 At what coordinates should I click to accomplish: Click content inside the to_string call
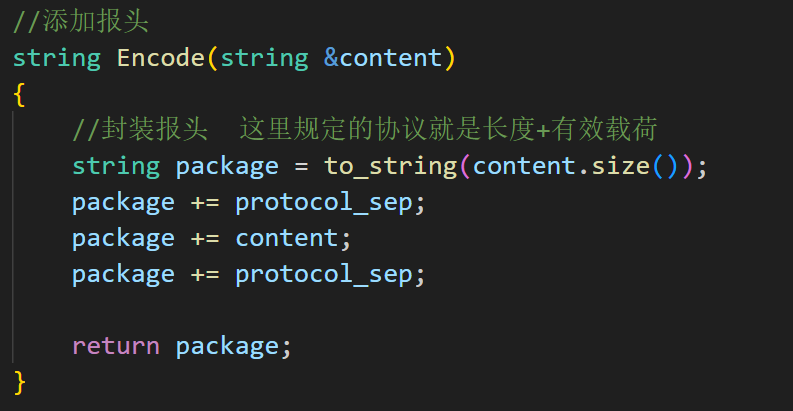point(523,165)
